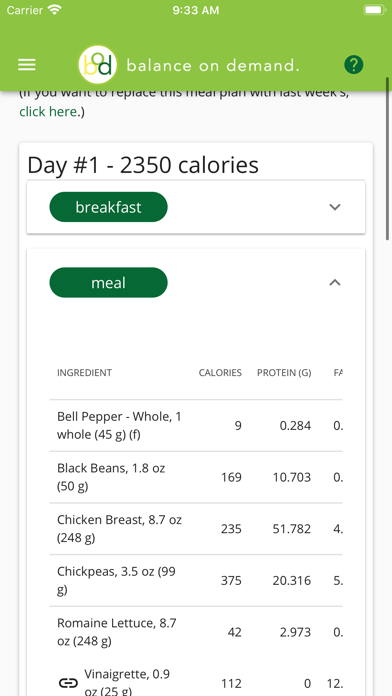Select the Chickpeas ingredient row
392x696 pixels.
(x=196, y=581)
